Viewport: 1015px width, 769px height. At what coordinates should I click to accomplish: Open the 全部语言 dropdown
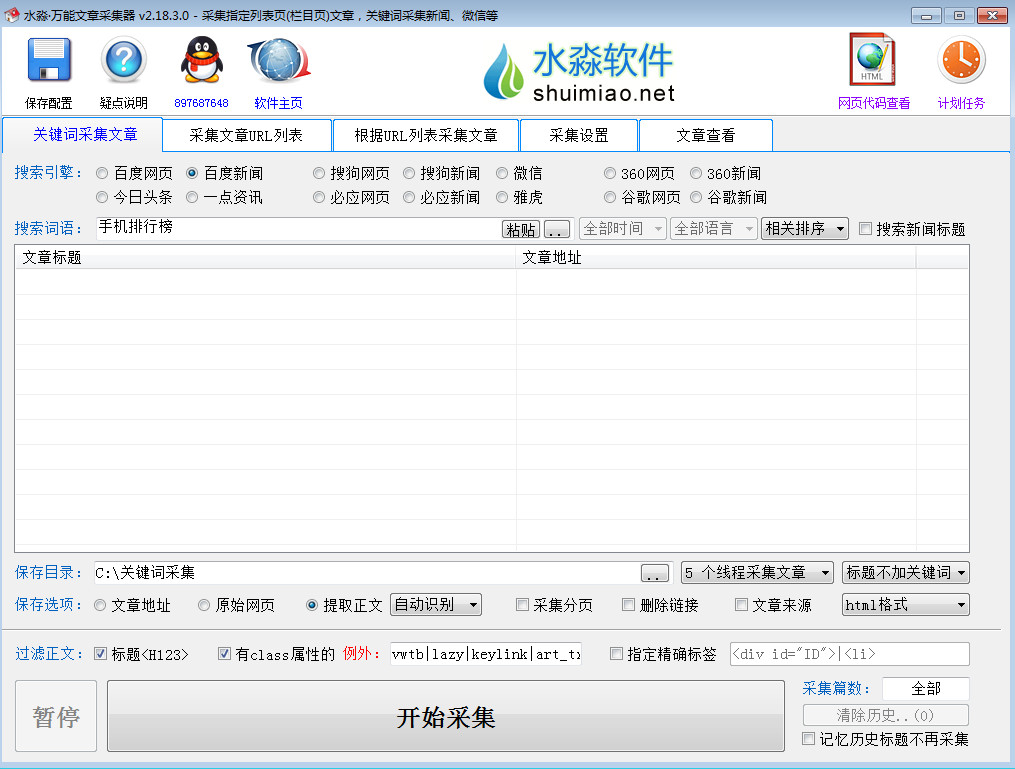point(713,228)
